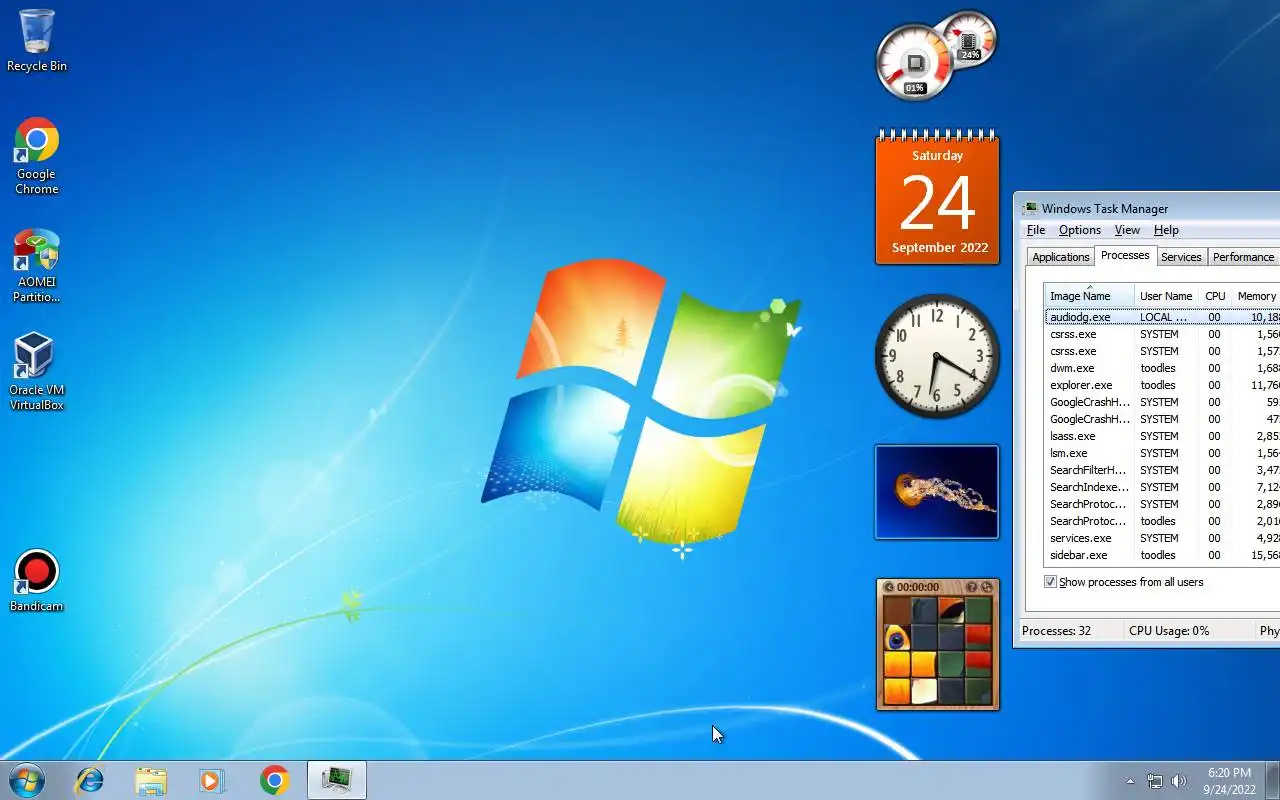Select the AOMEI Partition desktop shortcut

[37, 266]
